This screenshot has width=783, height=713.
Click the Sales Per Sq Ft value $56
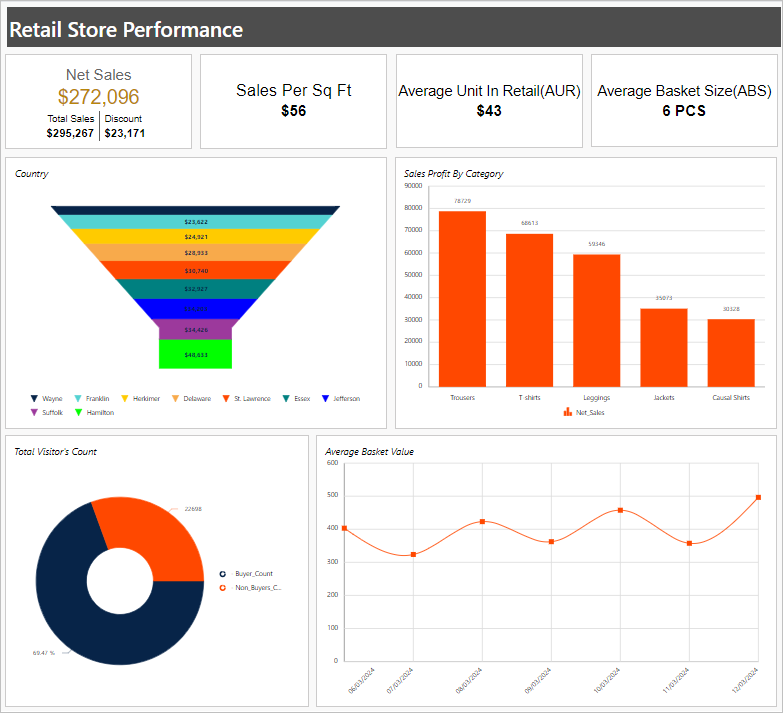(294, 111)
